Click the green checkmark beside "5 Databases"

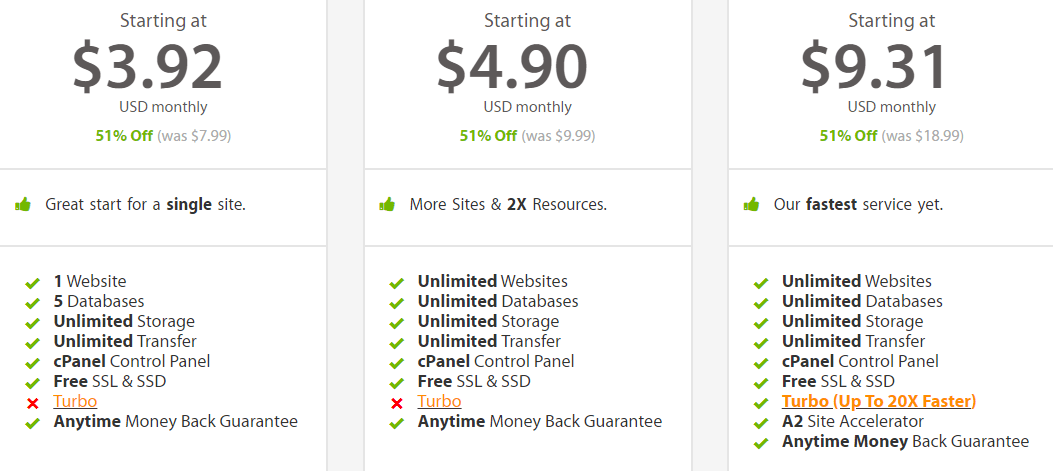(33, 303)
